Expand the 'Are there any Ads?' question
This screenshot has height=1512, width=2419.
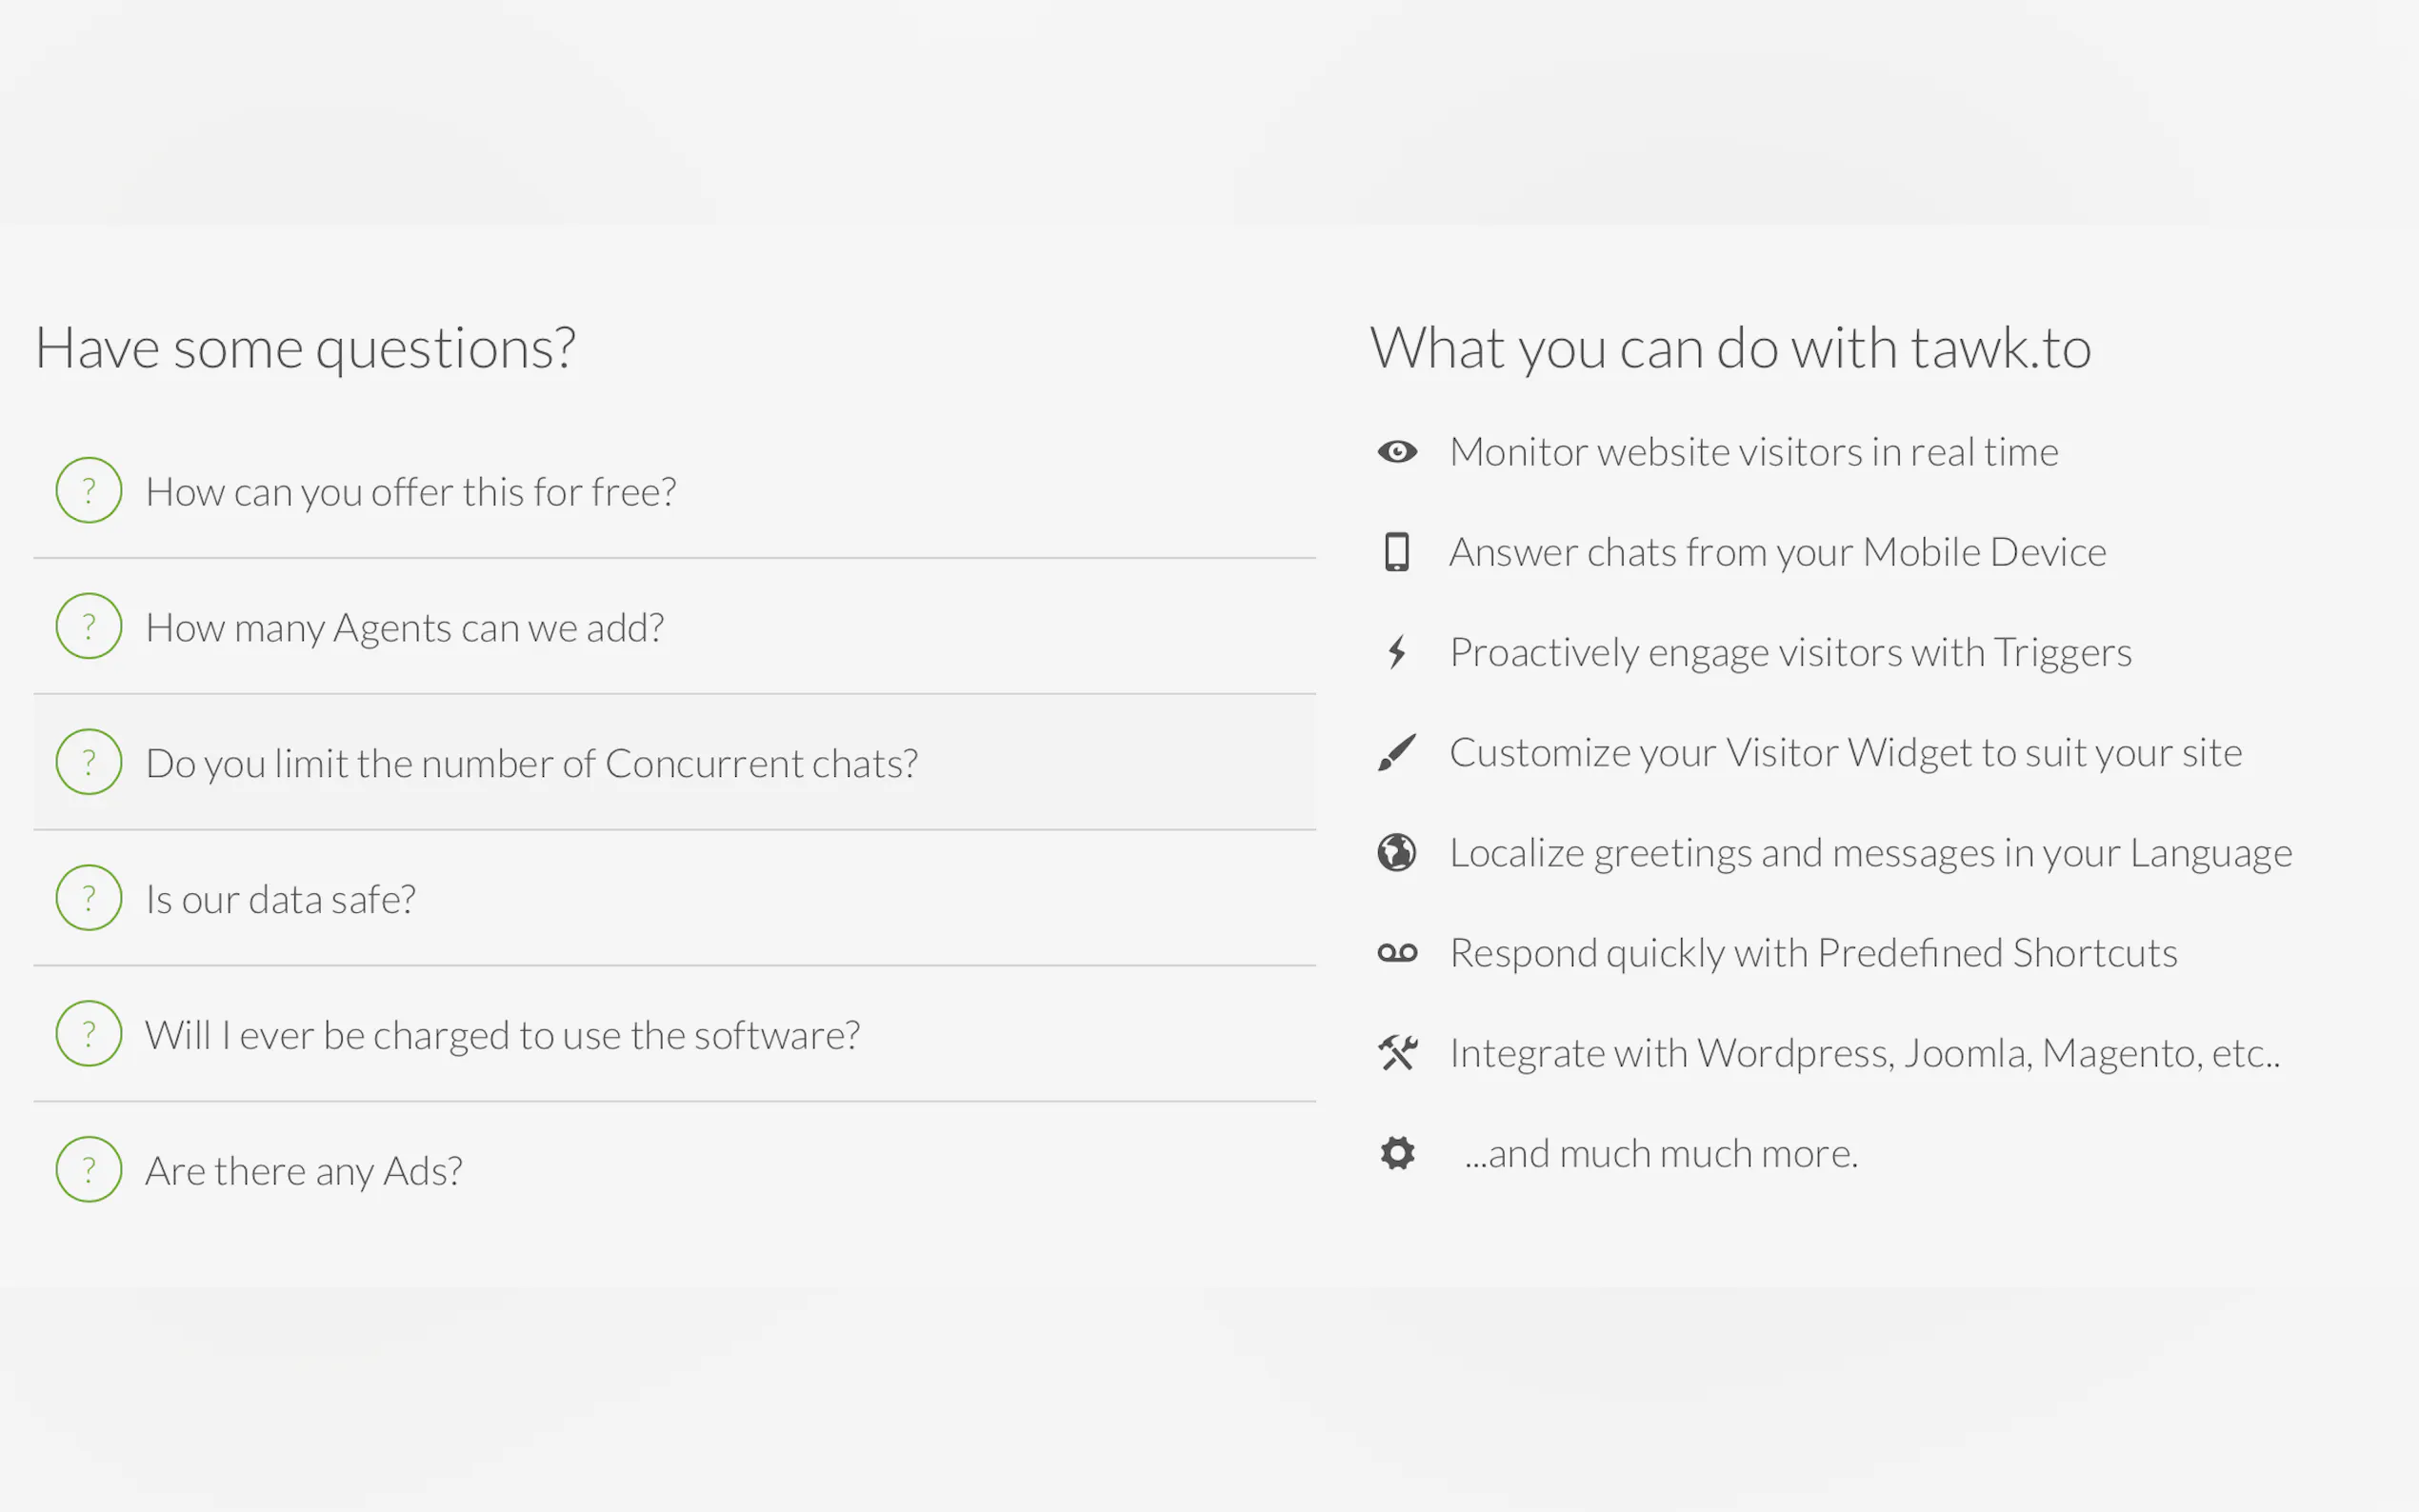point(303,1171)
